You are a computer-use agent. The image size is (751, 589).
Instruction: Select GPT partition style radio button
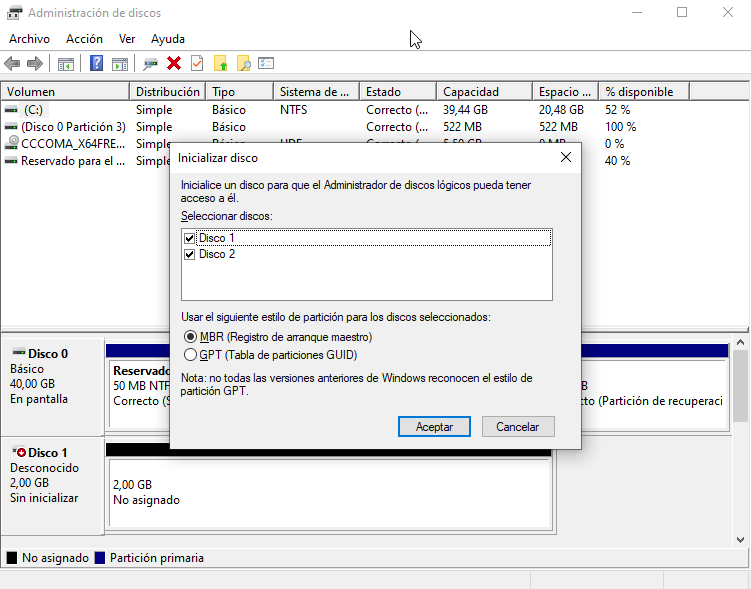[191, 355]
